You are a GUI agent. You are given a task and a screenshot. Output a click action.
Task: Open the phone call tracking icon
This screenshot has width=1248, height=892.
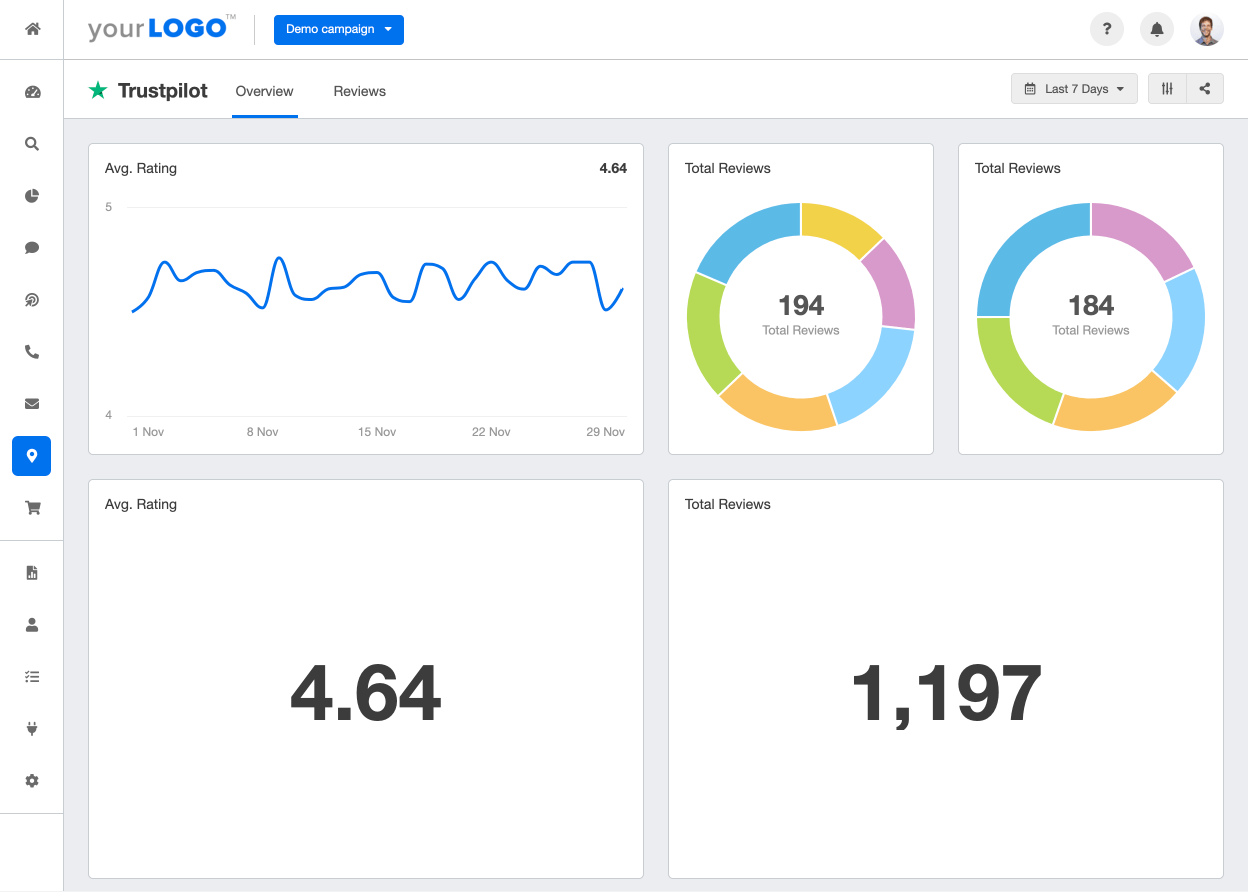point(32,352)
